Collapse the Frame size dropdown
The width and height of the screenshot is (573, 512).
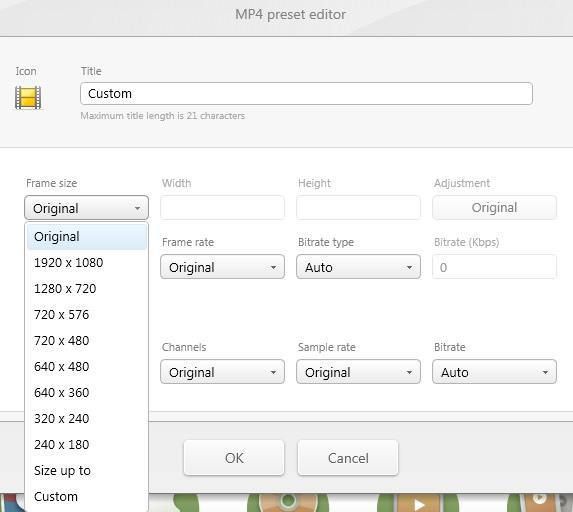pos(87,208)
